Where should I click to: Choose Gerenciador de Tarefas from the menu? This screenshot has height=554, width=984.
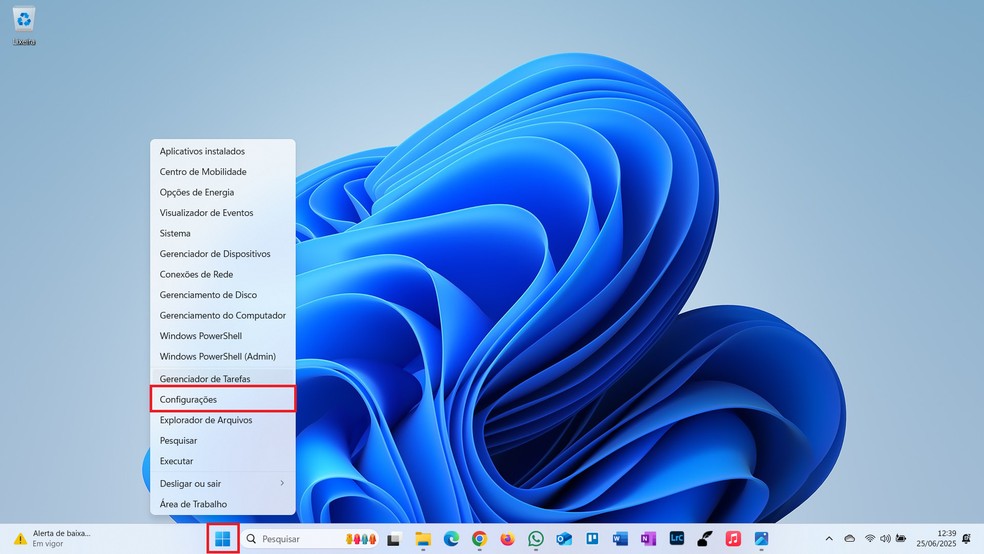(x=222, y=379)
